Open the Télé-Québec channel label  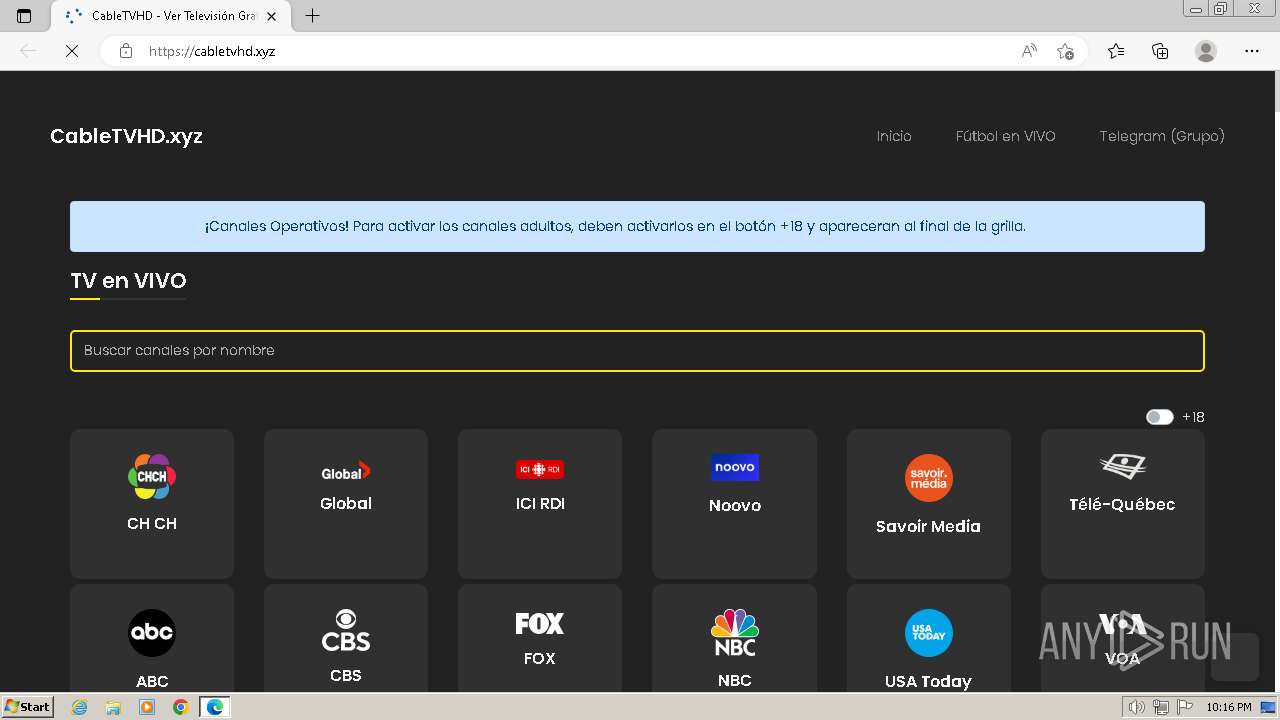pyautogui.click(x=1122, y=504)
